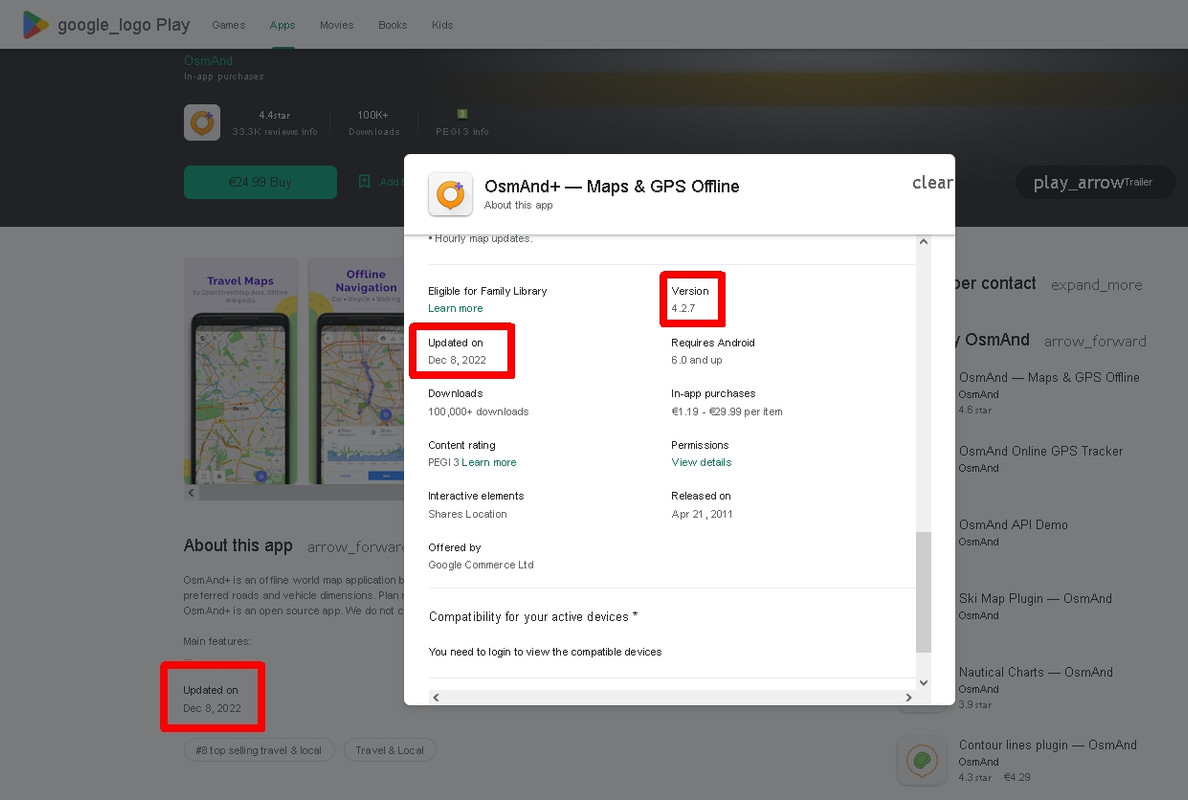Viewport: 1188px width, 800px height.
Task: Click the 33.3K reviews info
Action: (274, 131)
